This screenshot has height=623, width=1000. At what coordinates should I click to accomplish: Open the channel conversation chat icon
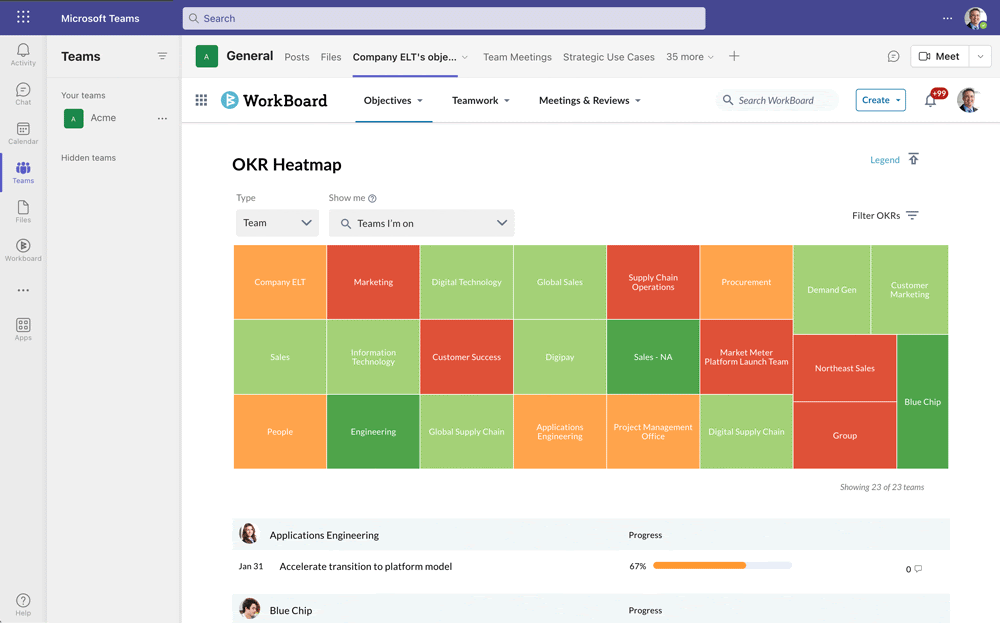[893, 57]
